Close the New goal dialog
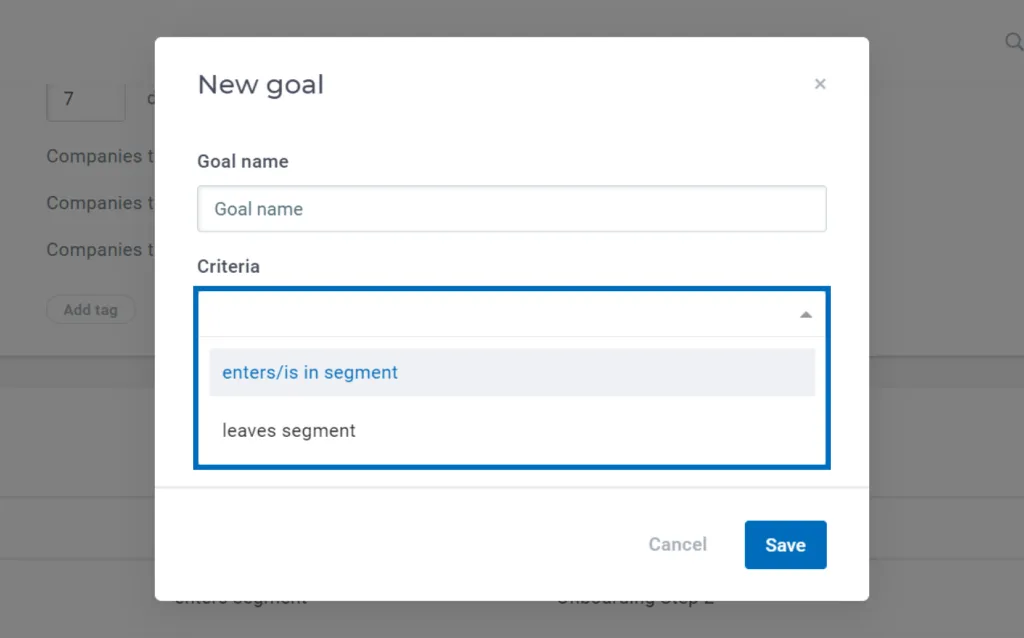The image size is (1024, 638). [820, 84]
